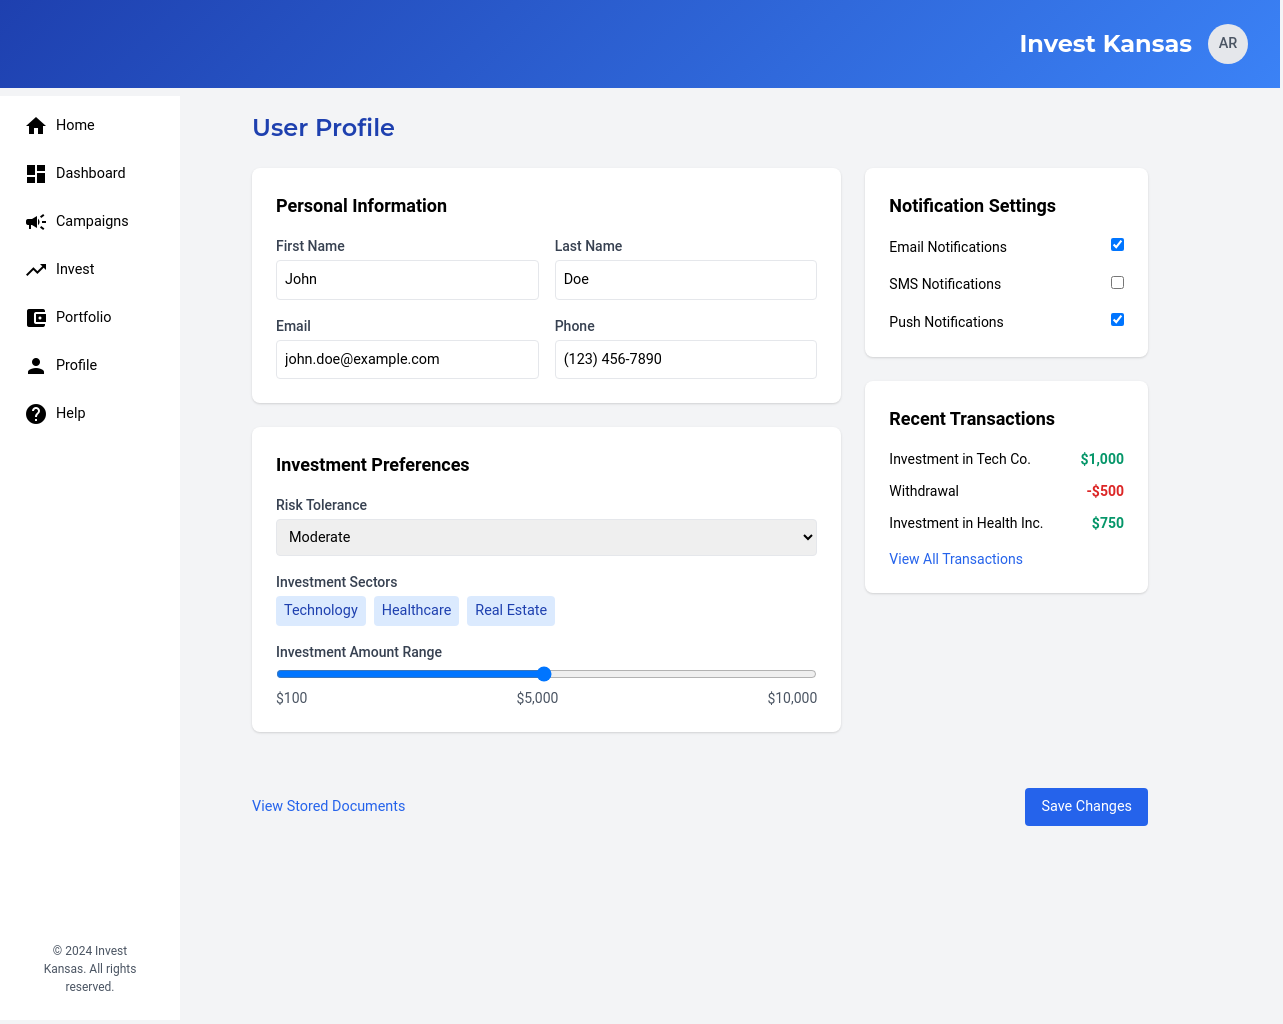Go to the Dashboard menu item

[90, 173]
